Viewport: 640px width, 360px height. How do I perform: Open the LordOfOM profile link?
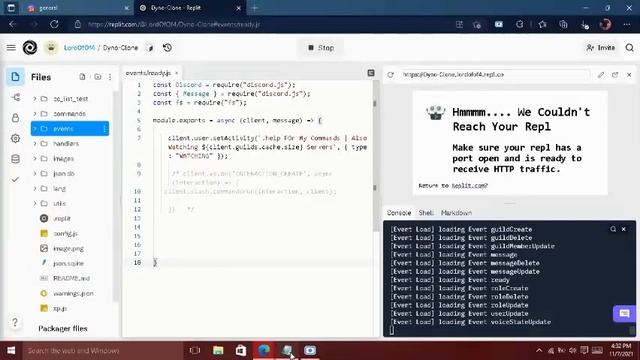pos(79,48)
